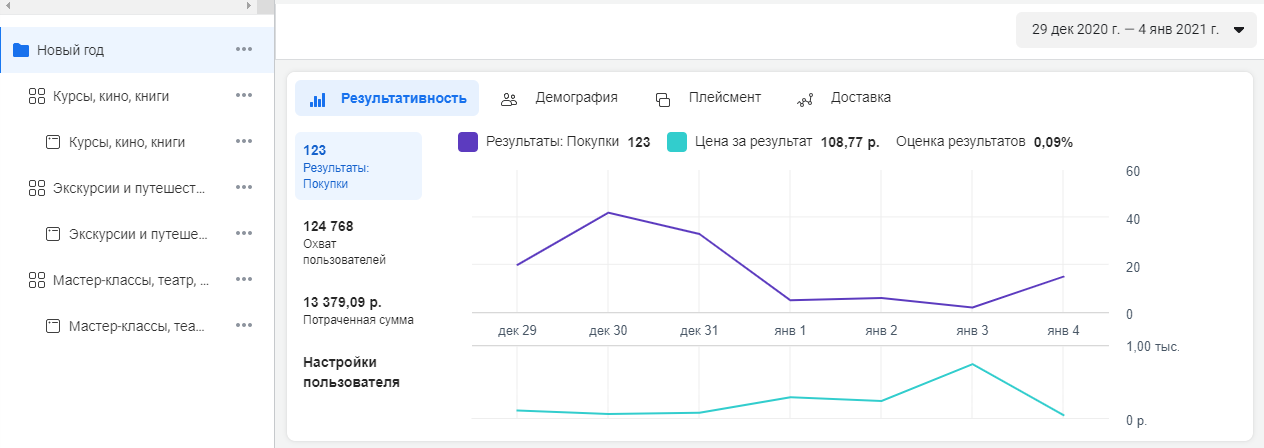Open three-dot menu for nested Курсы ad set
Image resolution: width=1264 pixels, height=448 pixels.
click(244, 142)
